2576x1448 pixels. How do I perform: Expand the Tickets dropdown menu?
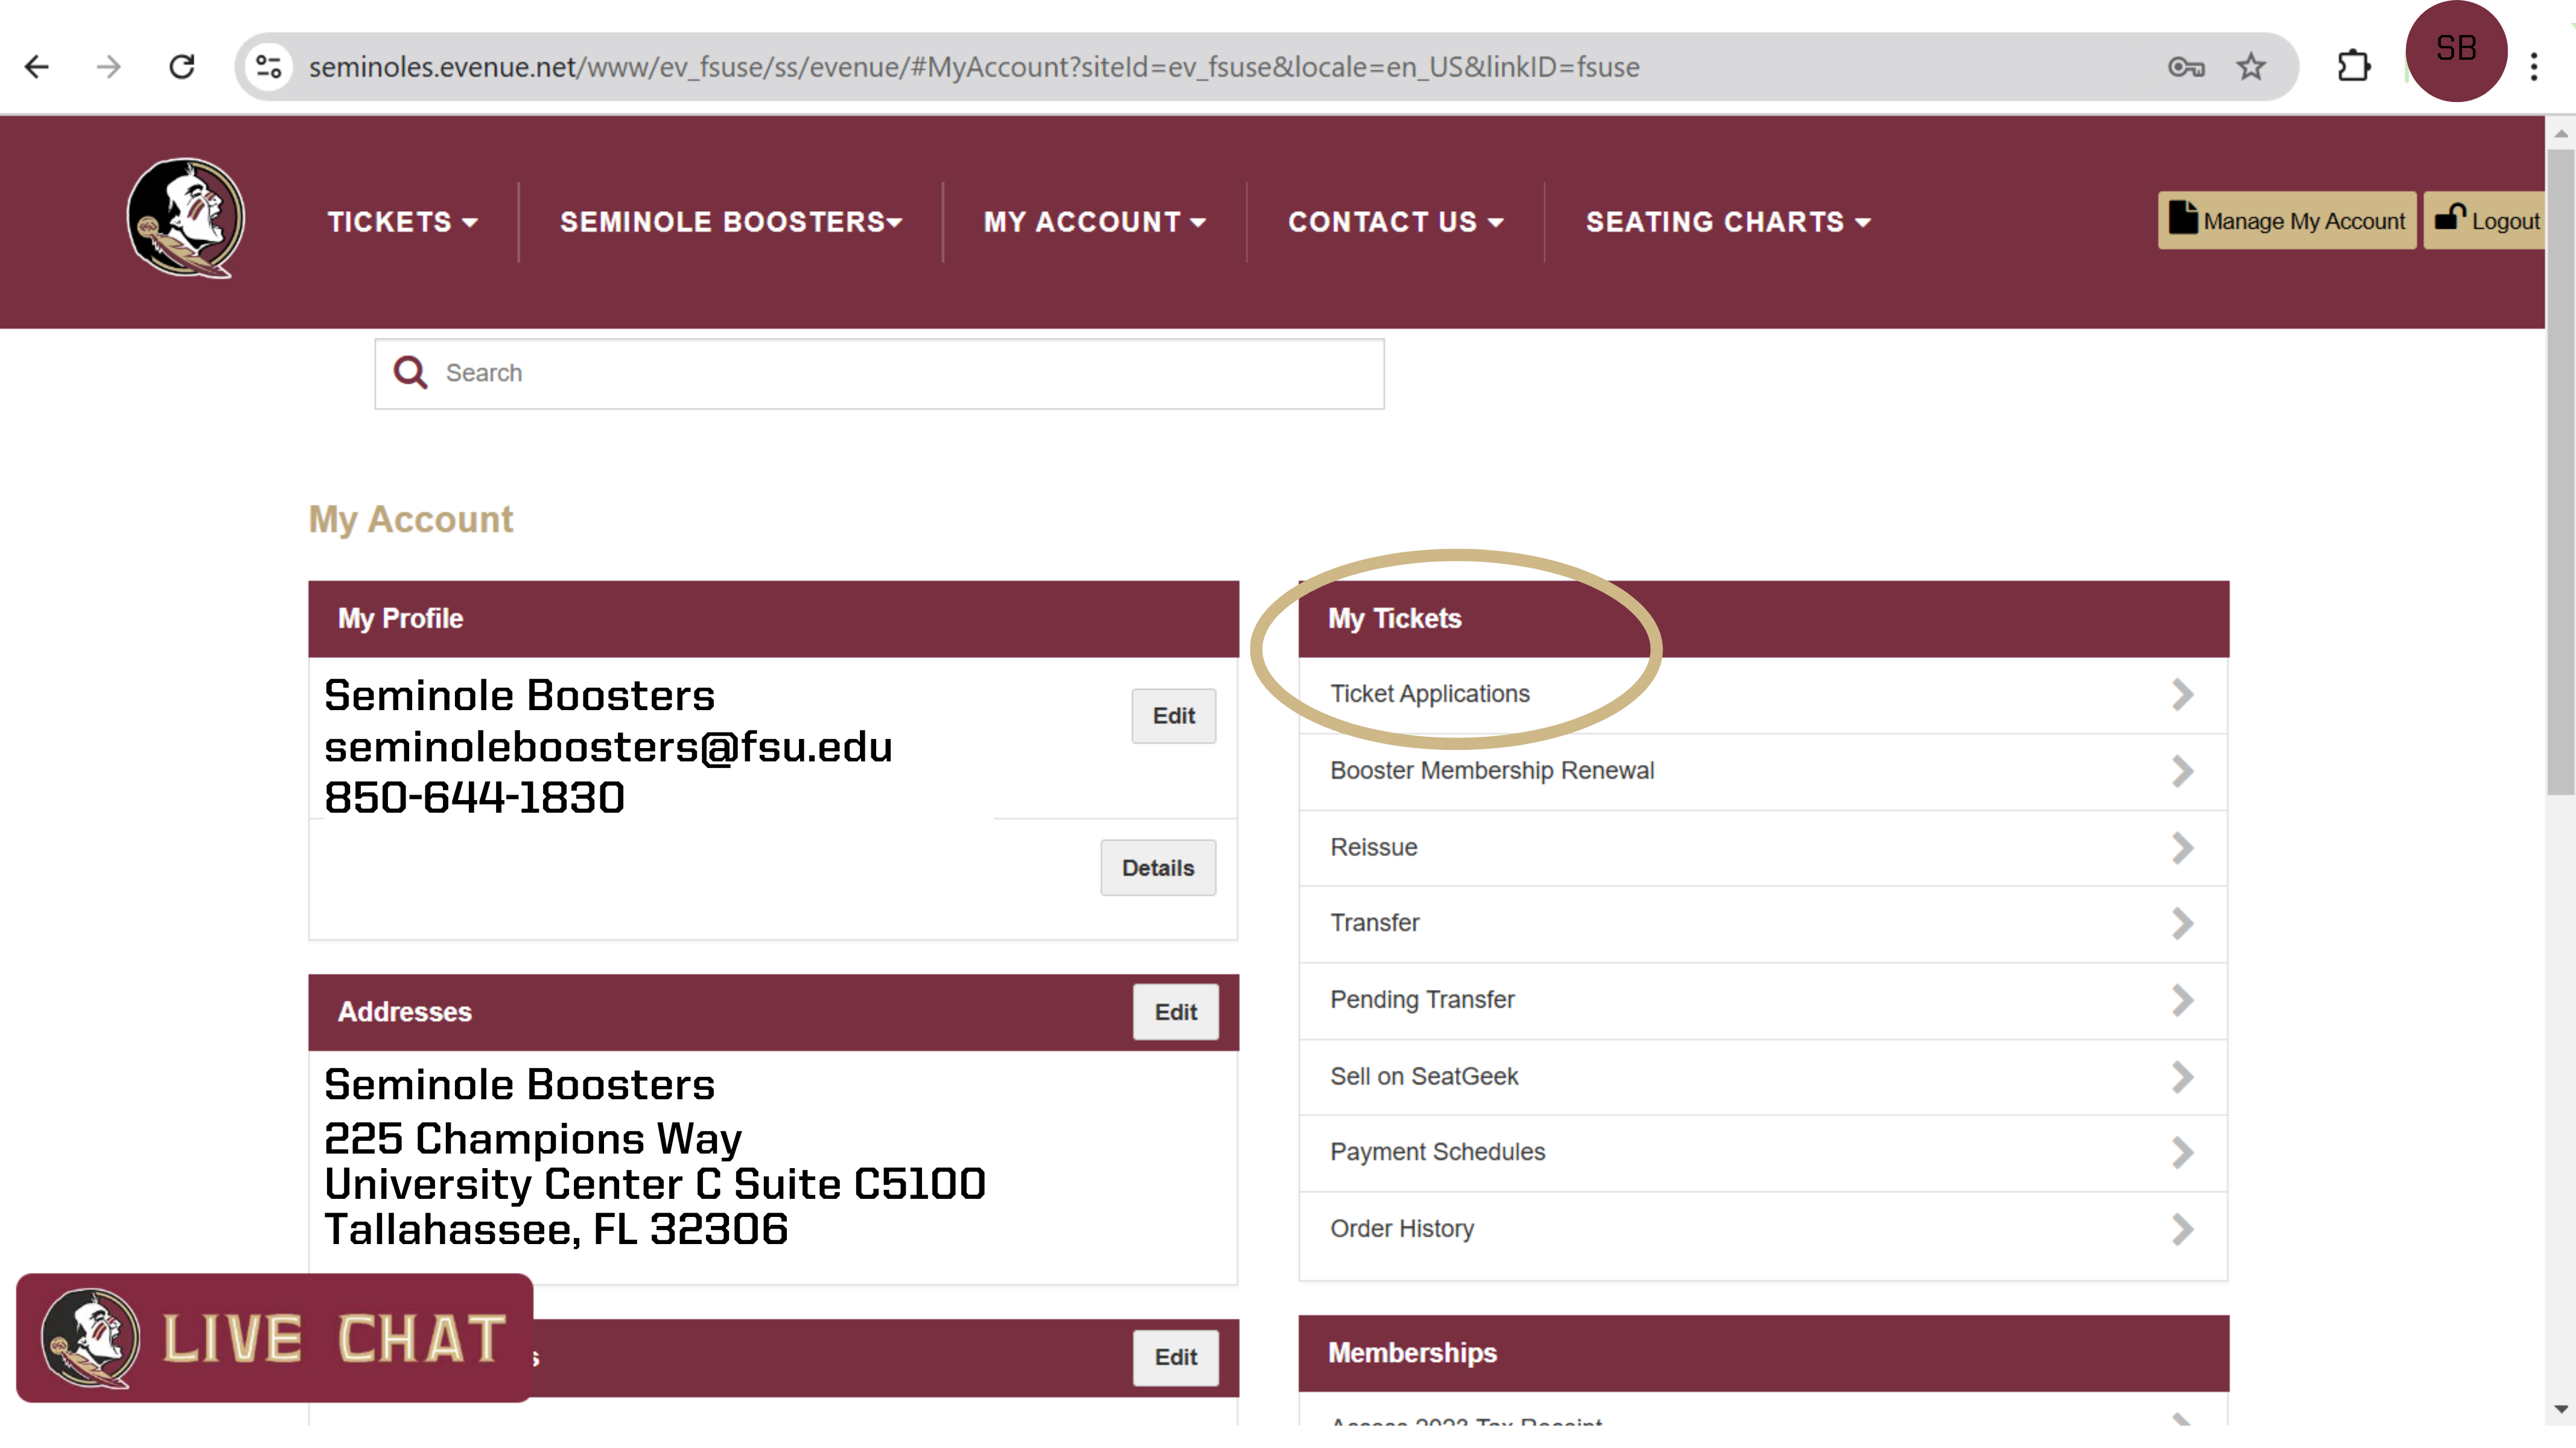402,222
